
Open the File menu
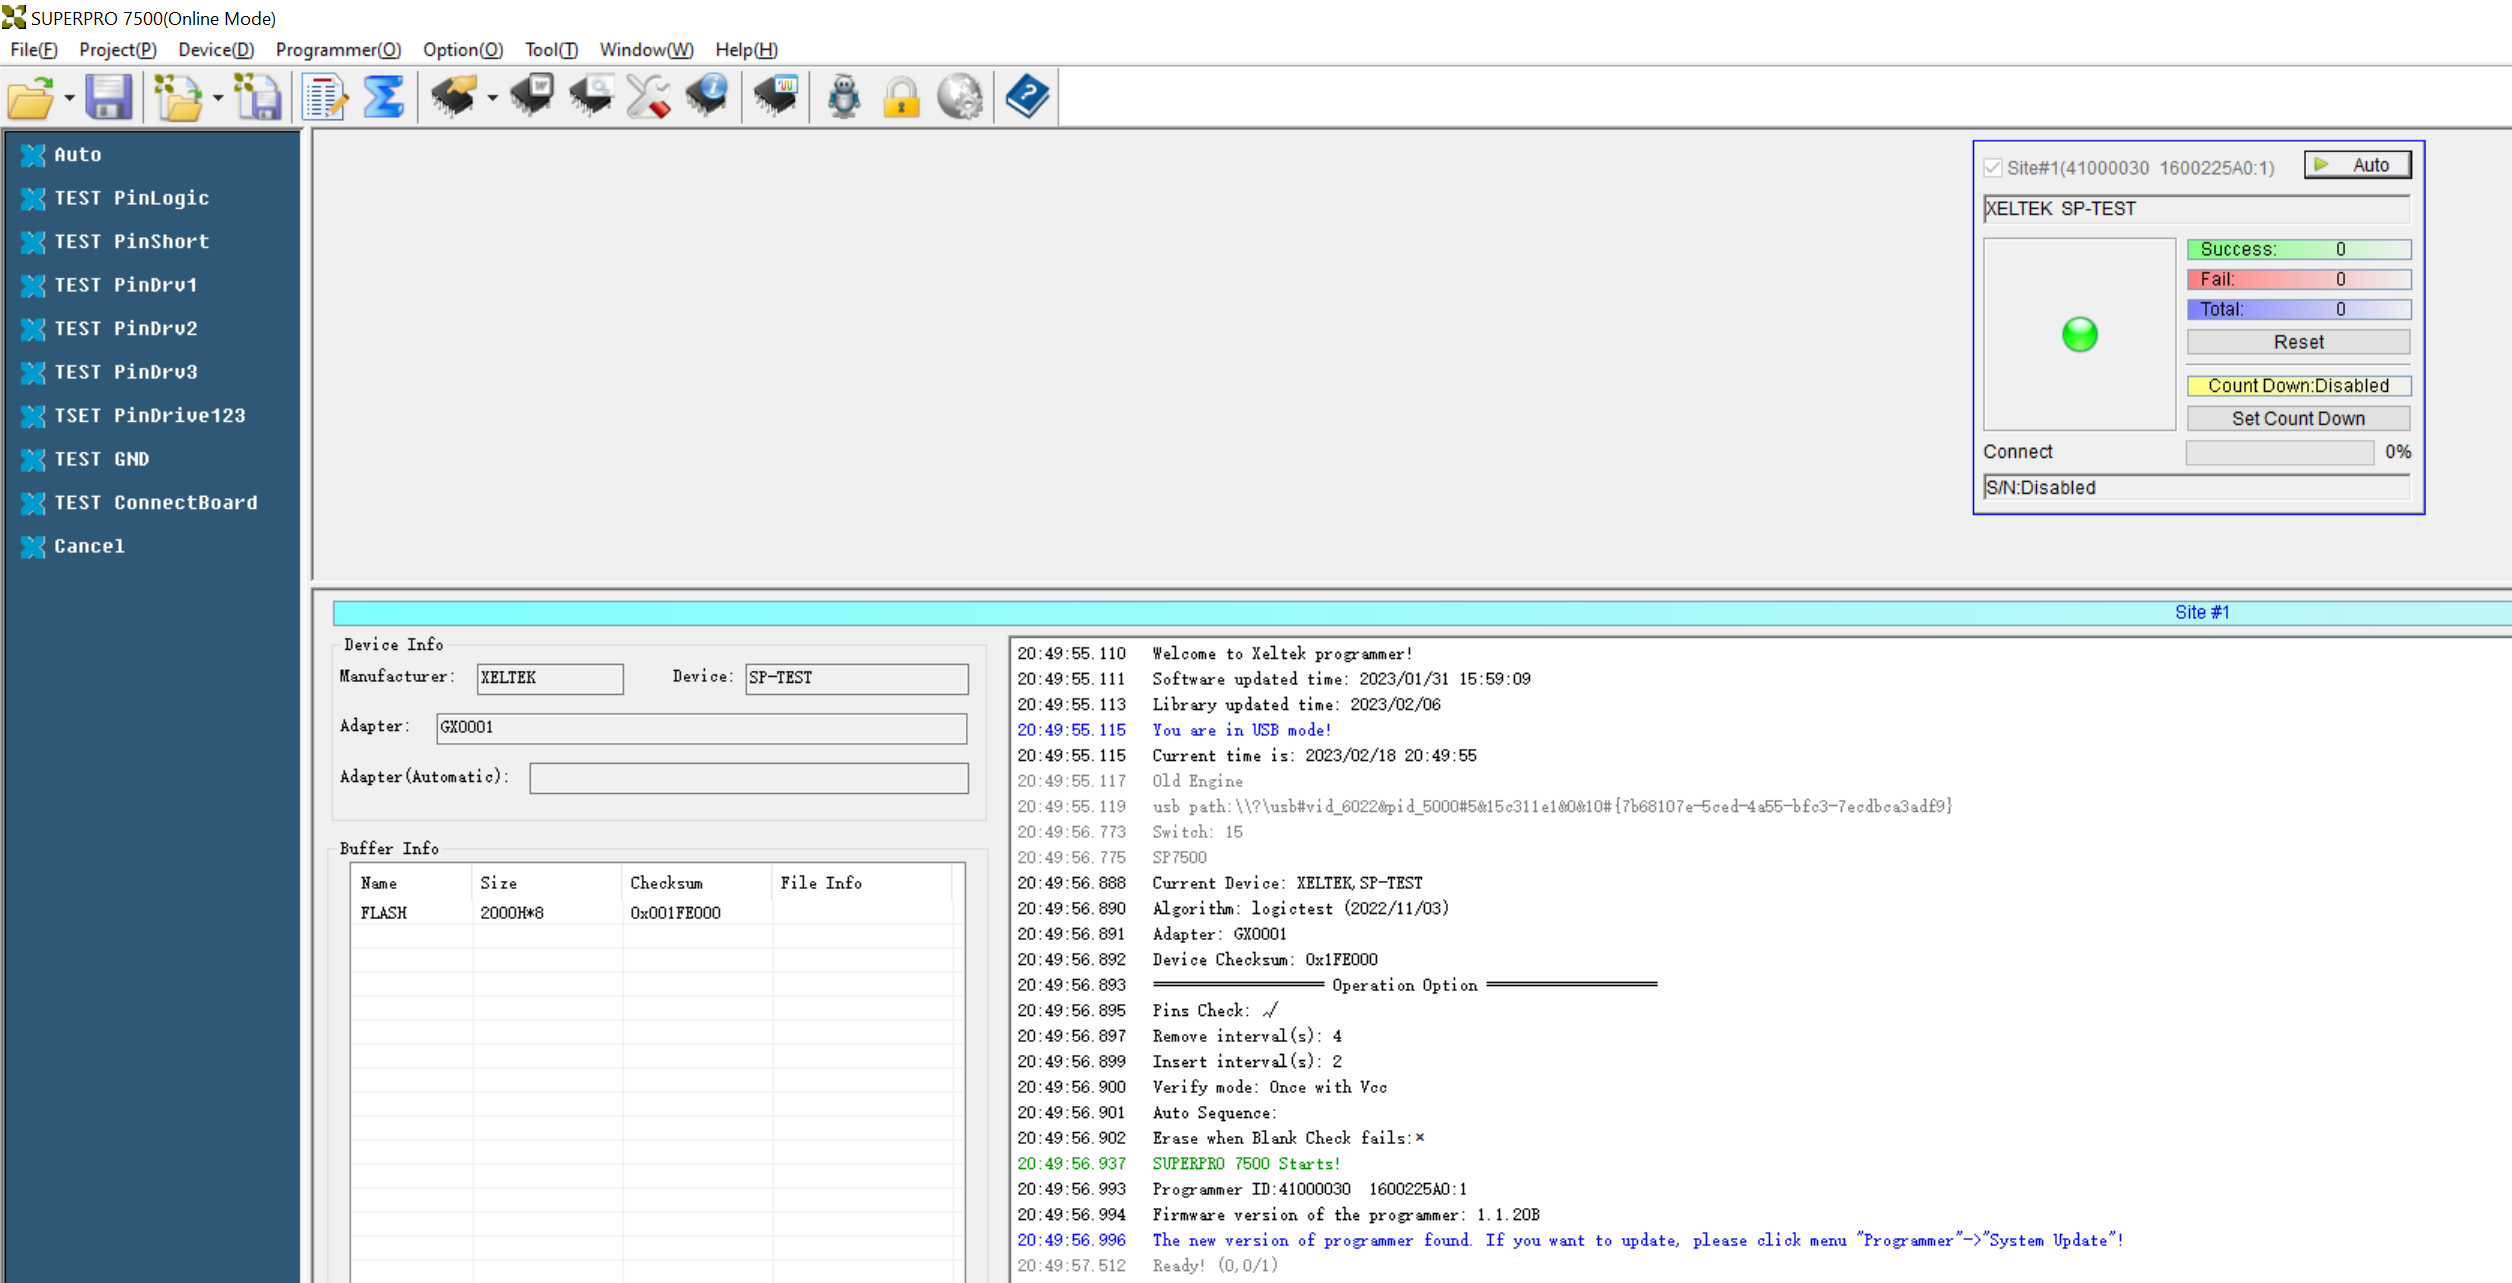point(34,49)
